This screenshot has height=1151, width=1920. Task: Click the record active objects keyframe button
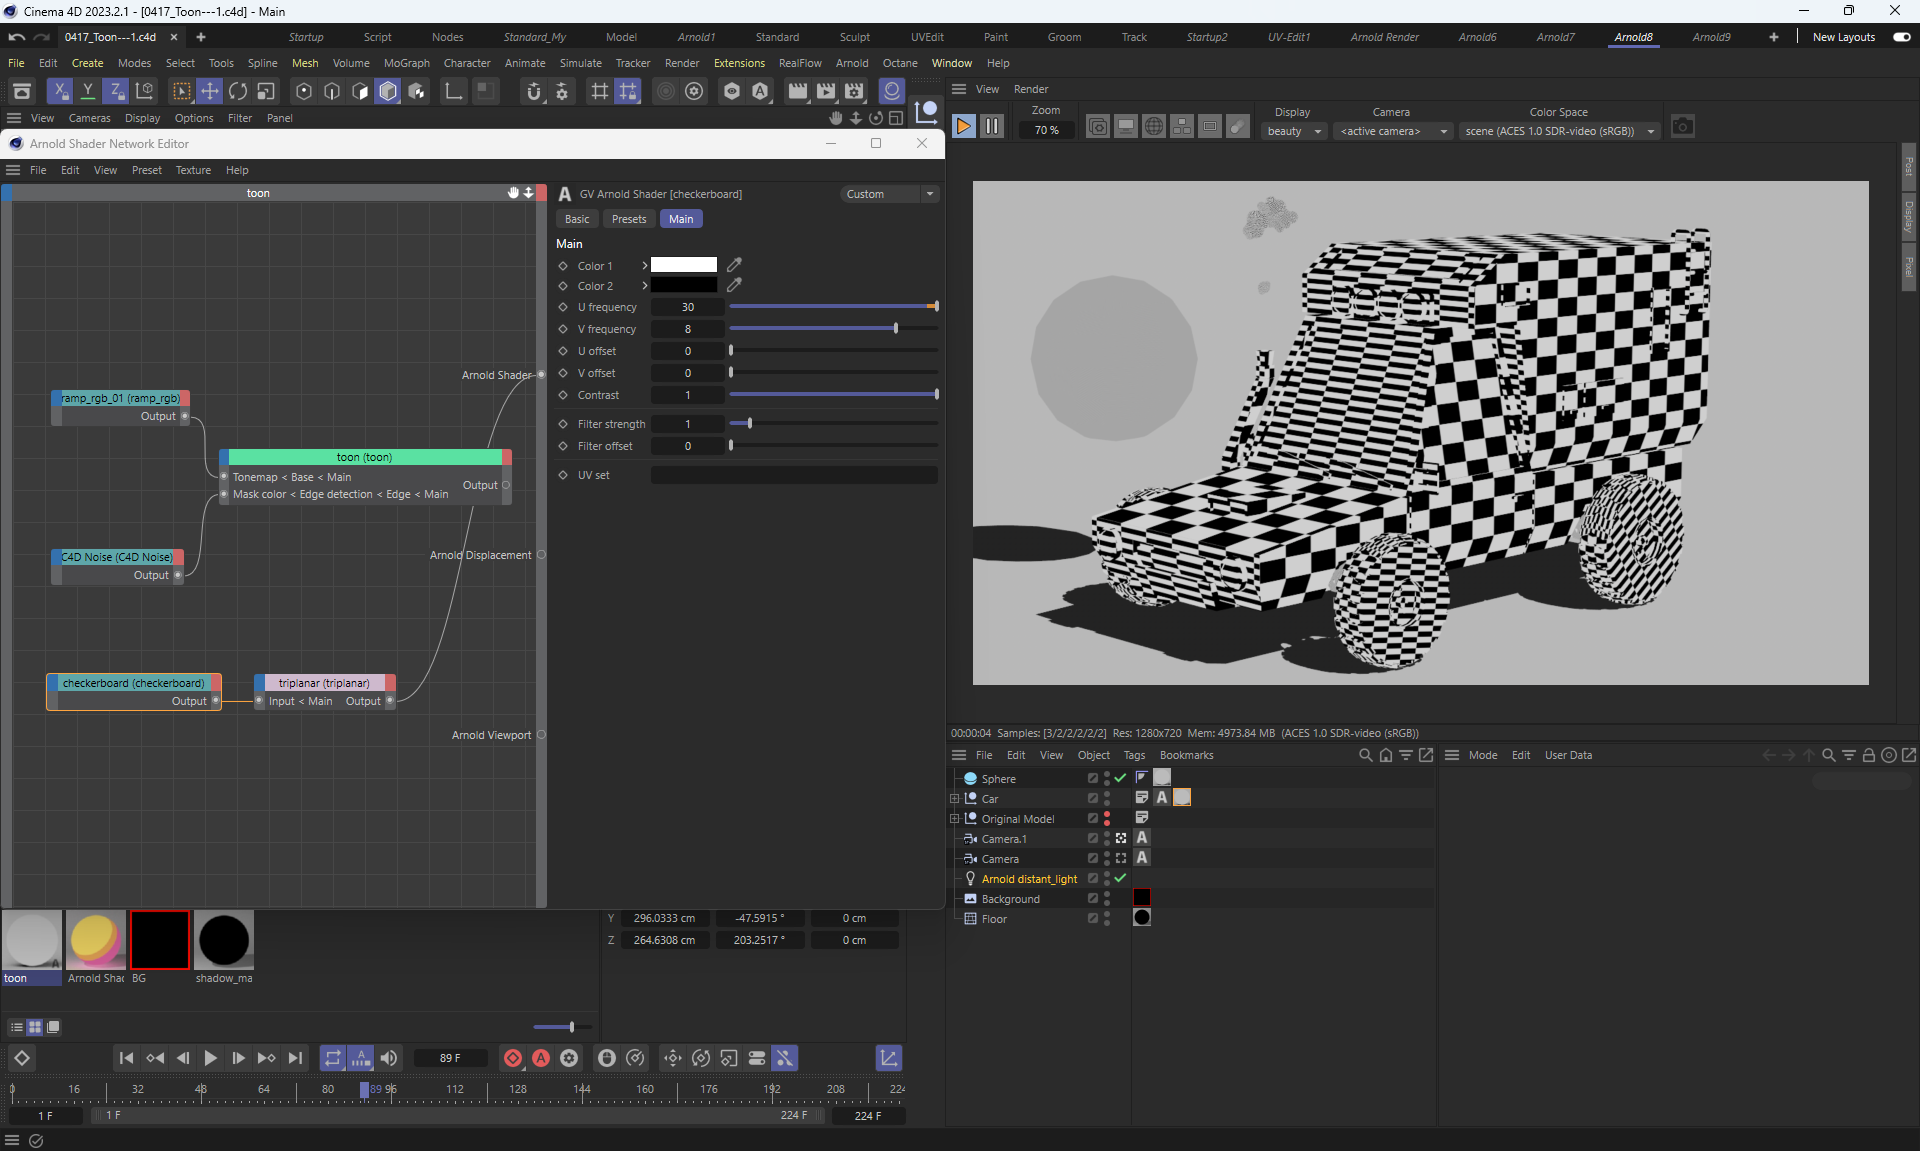(513, 1058)
